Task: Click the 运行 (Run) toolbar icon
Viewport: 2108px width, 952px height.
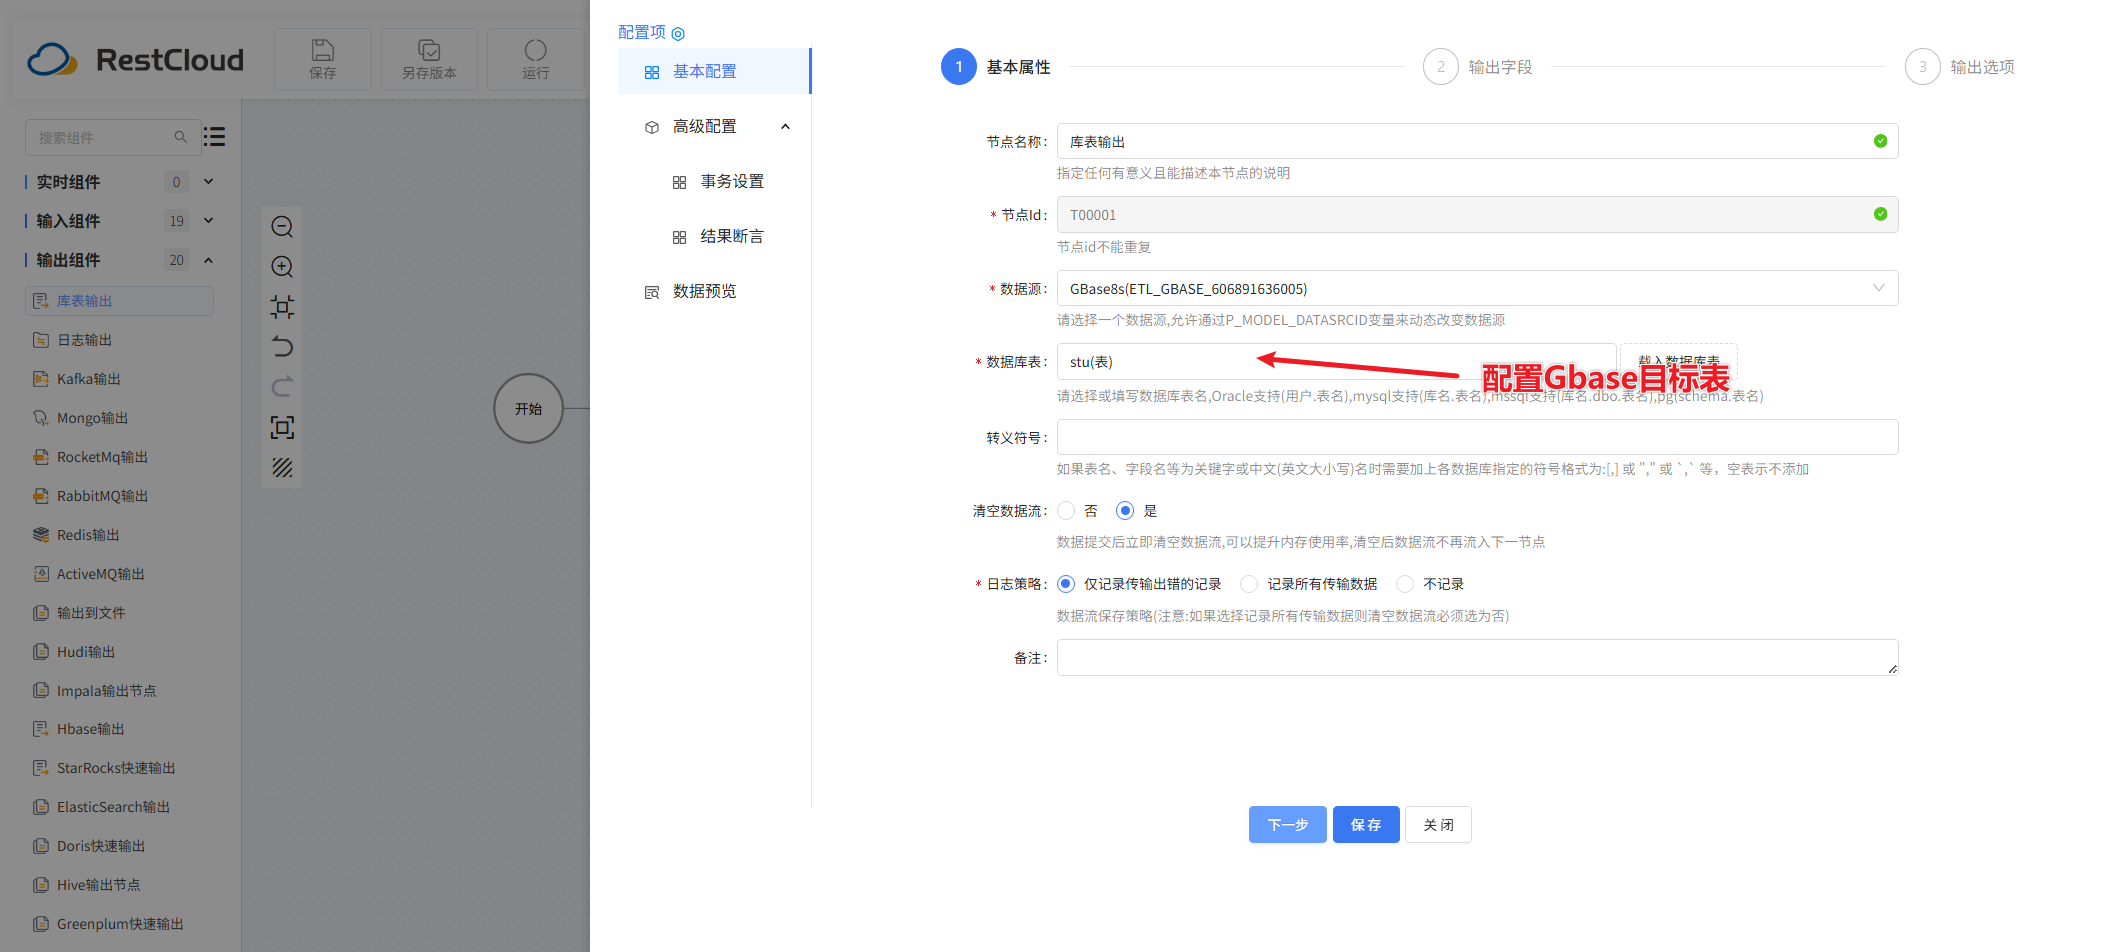Action: tap(536, 58)
